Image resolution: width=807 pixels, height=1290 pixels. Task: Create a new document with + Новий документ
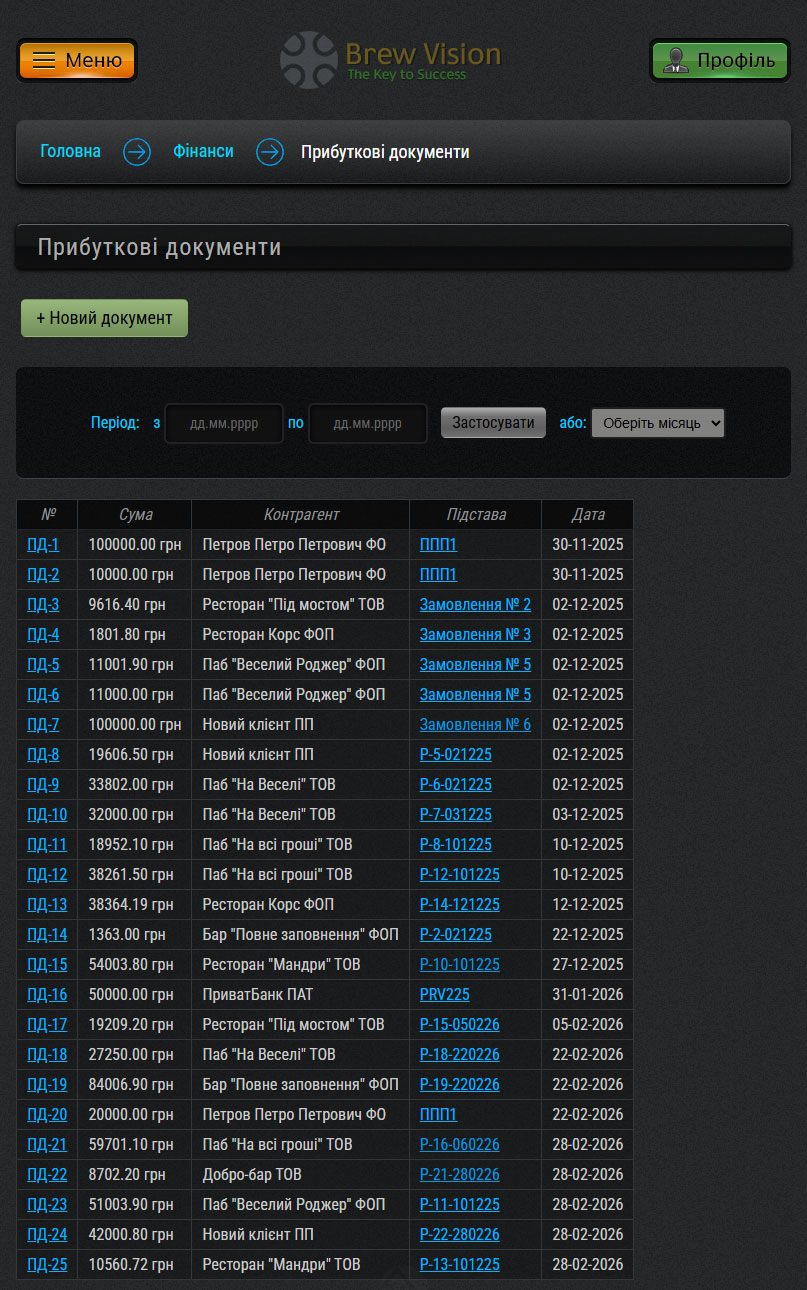(x=104, y=318)
